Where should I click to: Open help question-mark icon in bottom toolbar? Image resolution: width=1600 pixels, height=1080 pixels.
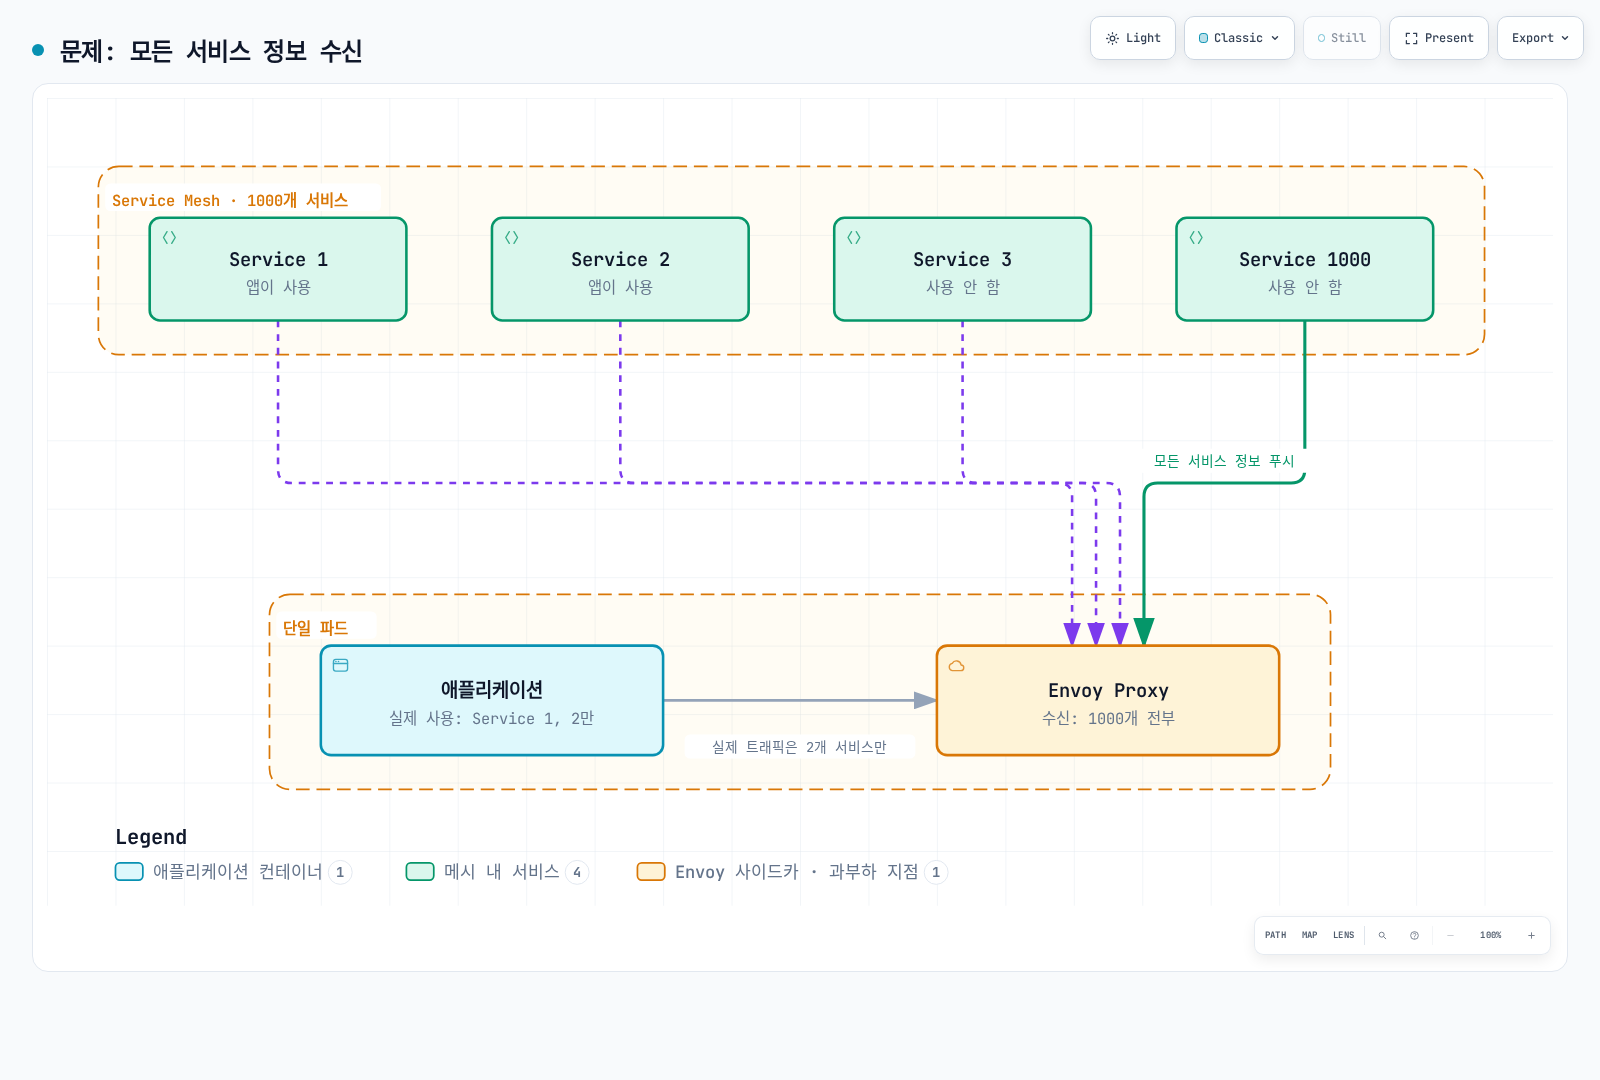[1414, 936]
